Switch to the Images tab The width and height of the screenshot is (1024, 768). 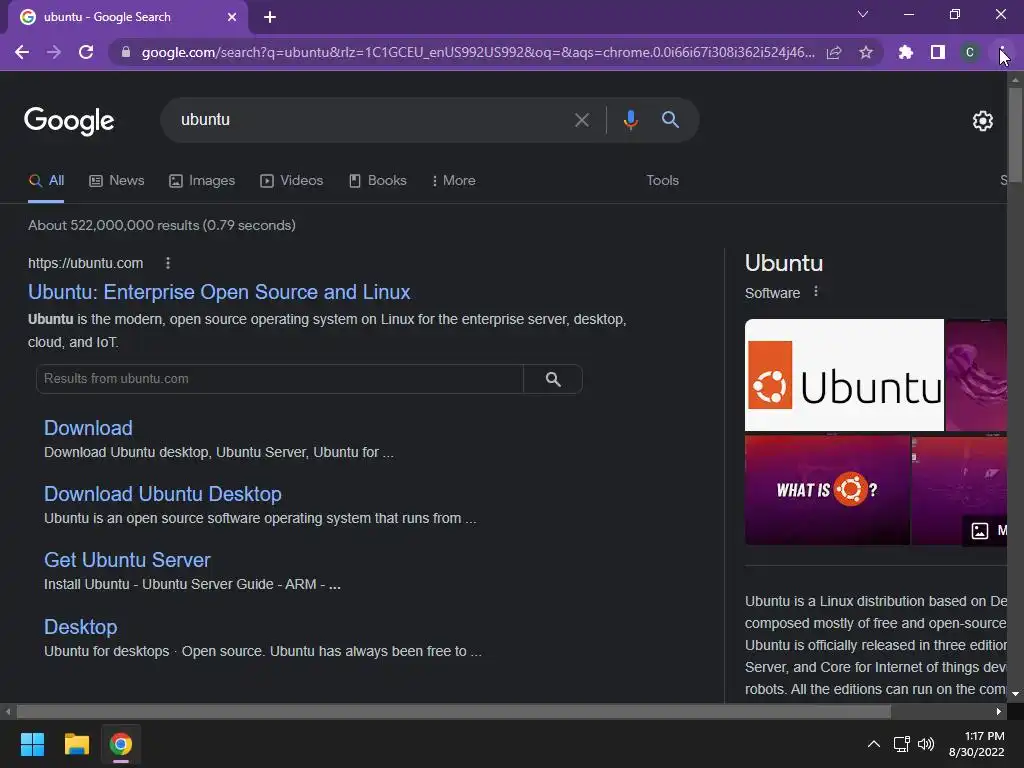(x=202, y=181)
